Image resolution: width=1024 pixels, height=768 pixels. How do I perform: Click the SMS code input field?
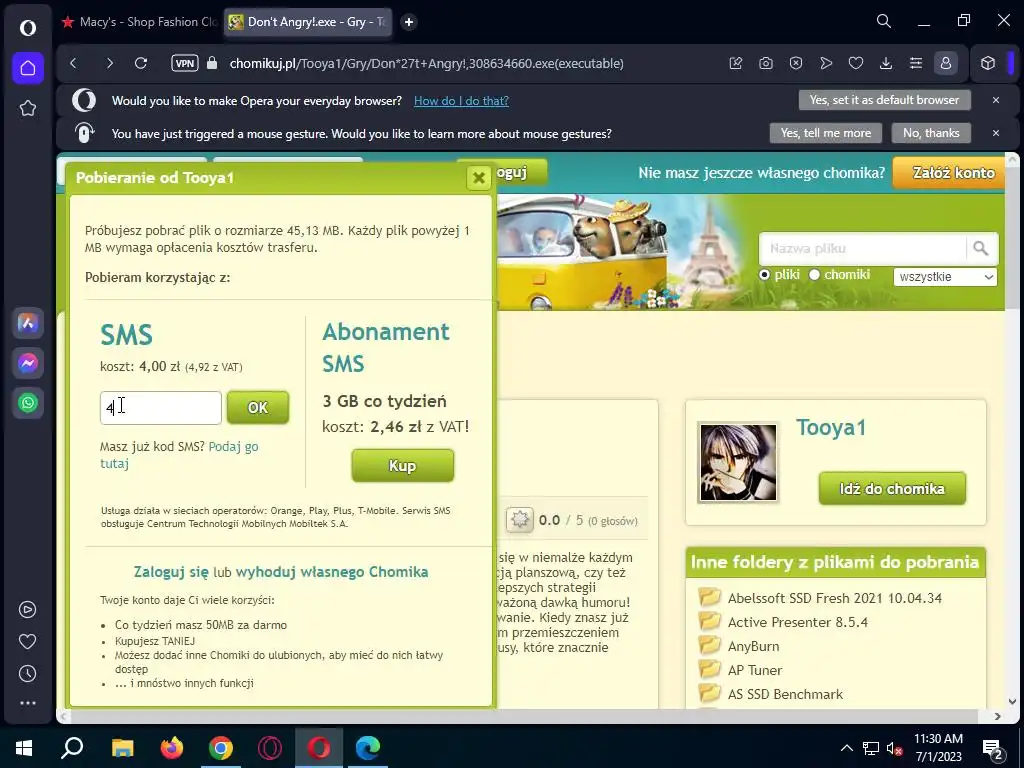coord(161,408)
